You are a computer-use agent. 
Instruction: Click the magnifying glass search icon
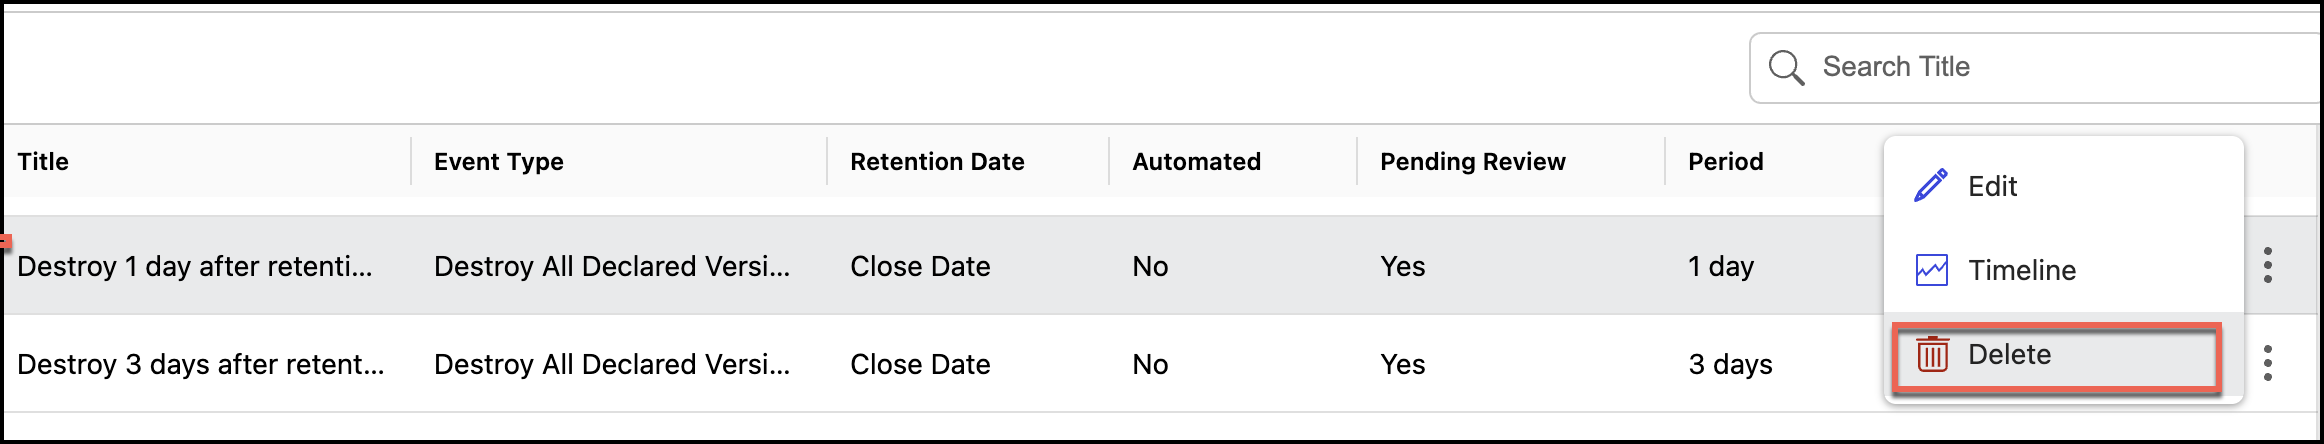pyautogui.click(x=1786, y=68)
